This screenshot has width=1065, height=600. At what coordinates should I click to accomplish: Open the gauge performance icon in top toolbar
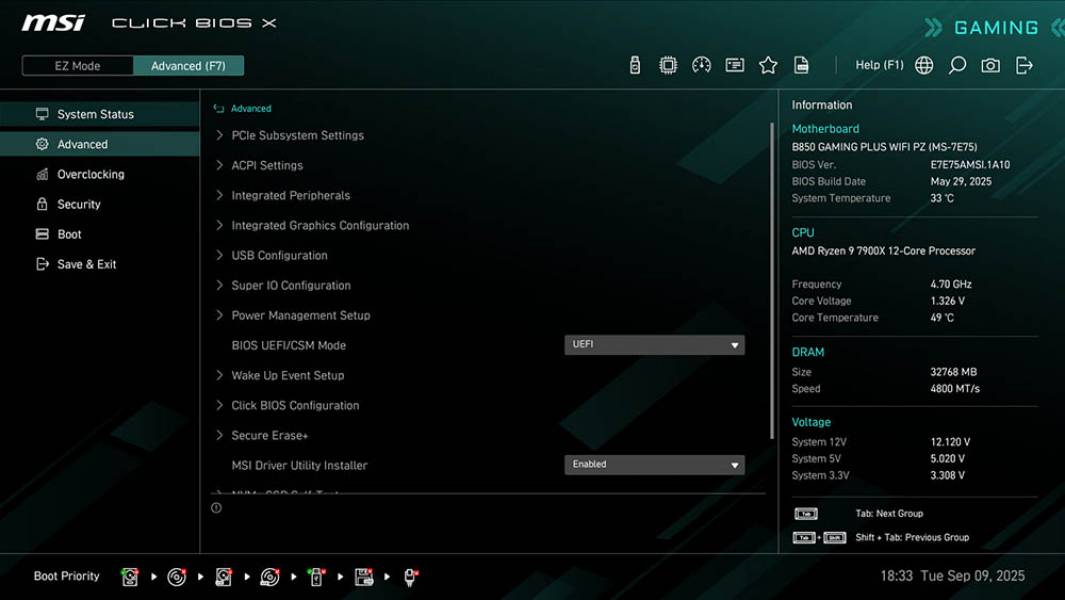(x=701, y=64)
